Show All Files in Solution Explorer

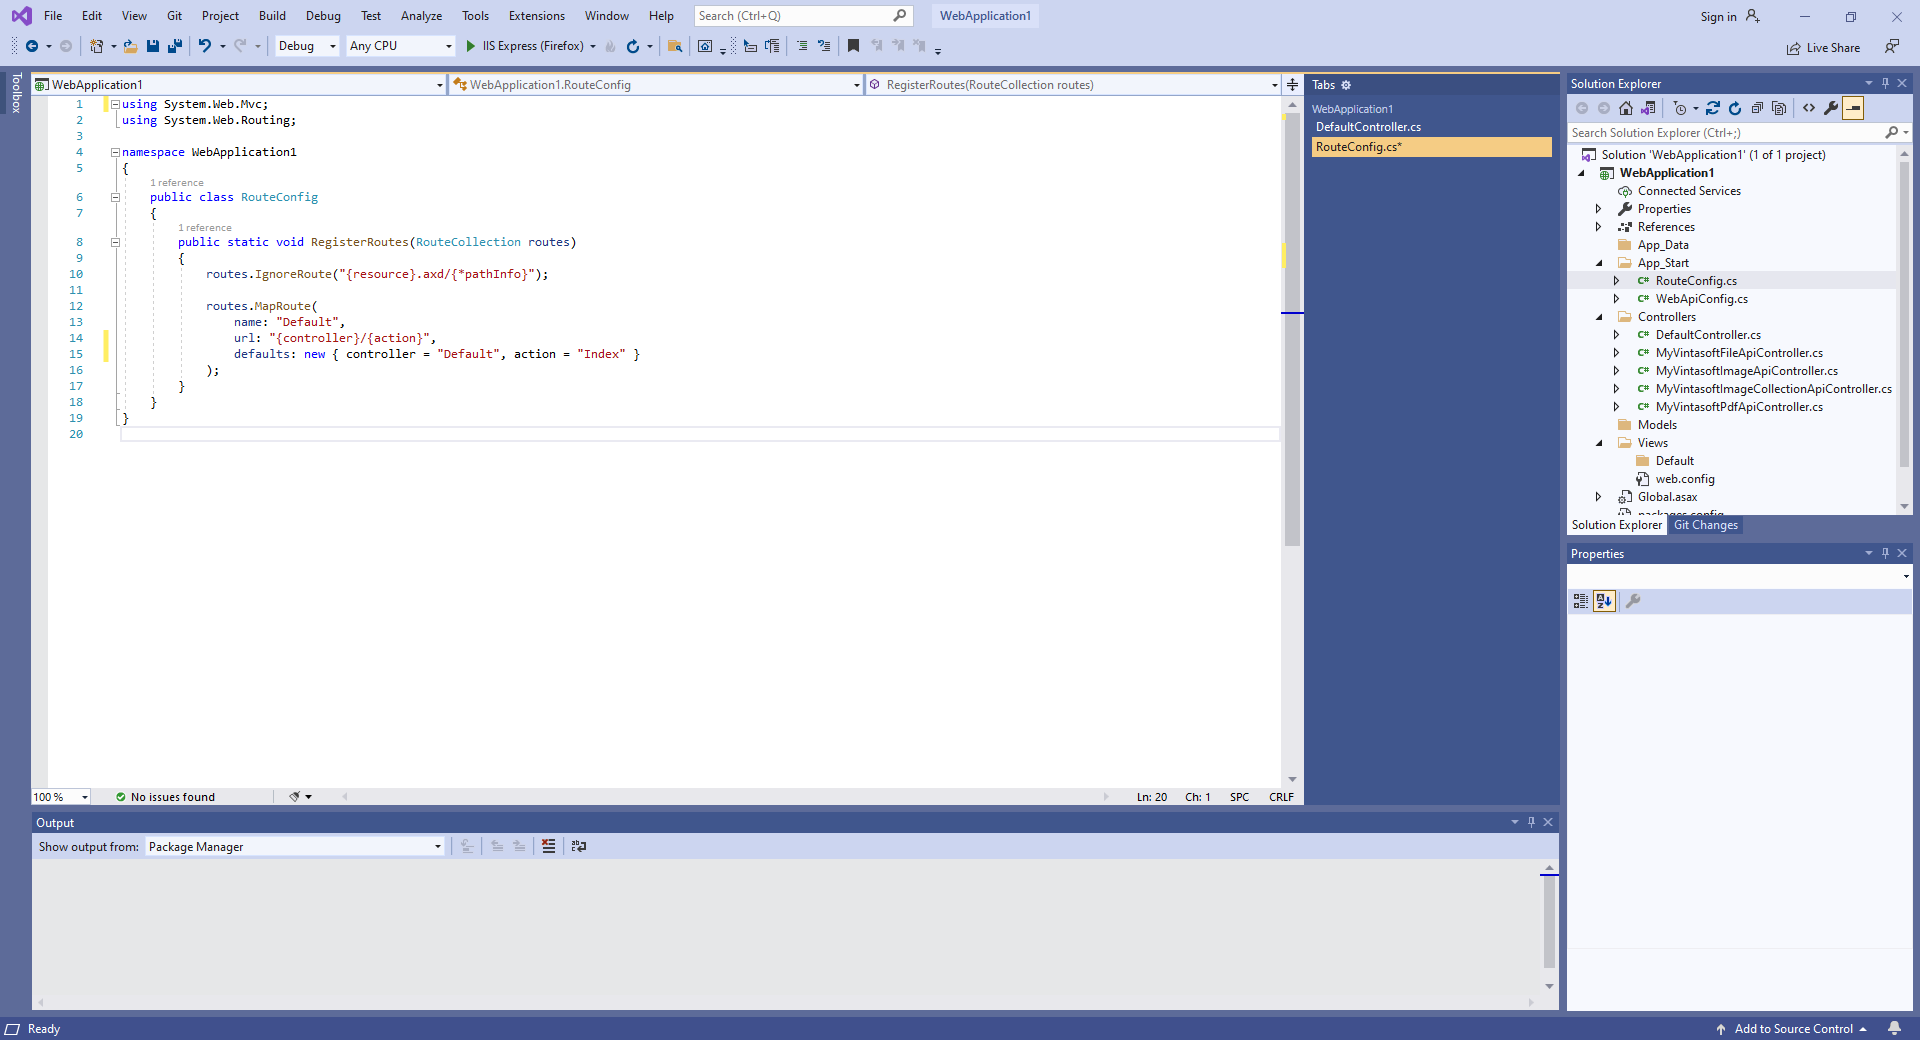pyautogui.click(x=1779, y=108)
